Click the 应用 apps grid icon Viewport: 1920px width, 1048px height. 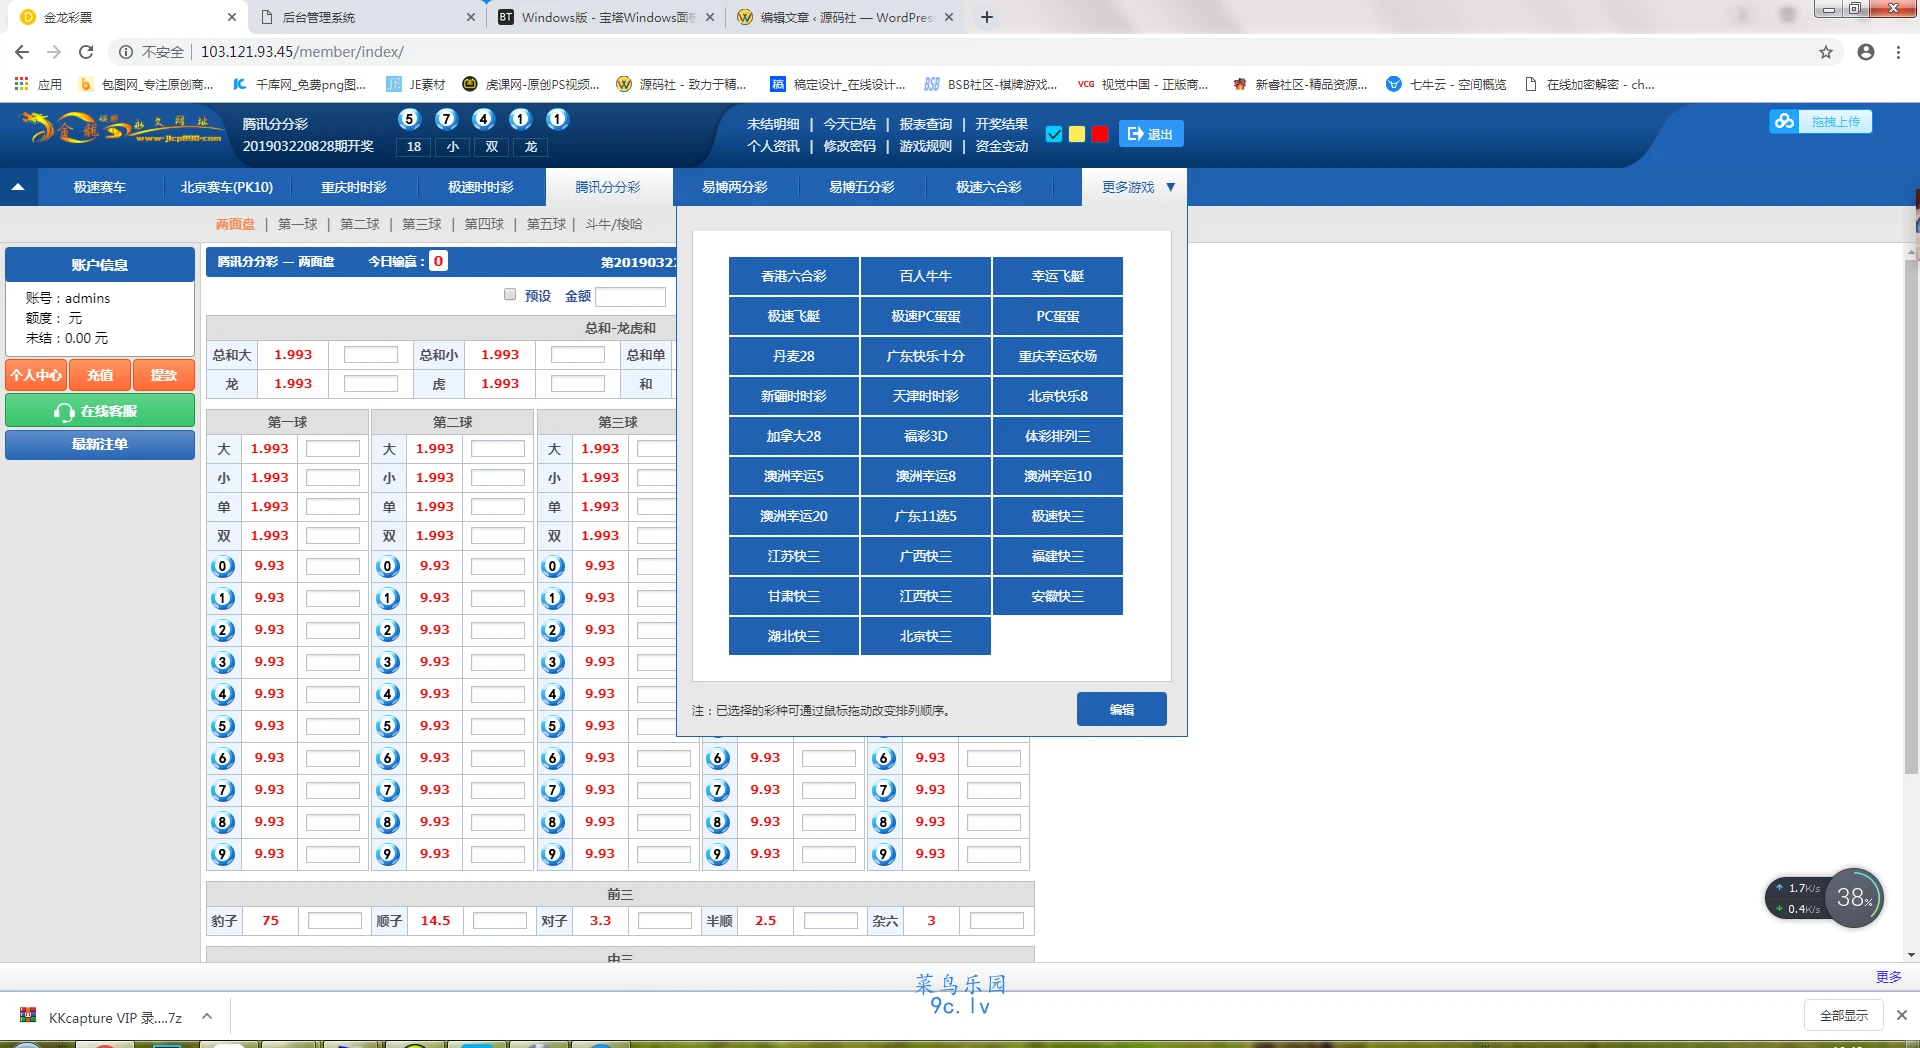tap(21, 84)
